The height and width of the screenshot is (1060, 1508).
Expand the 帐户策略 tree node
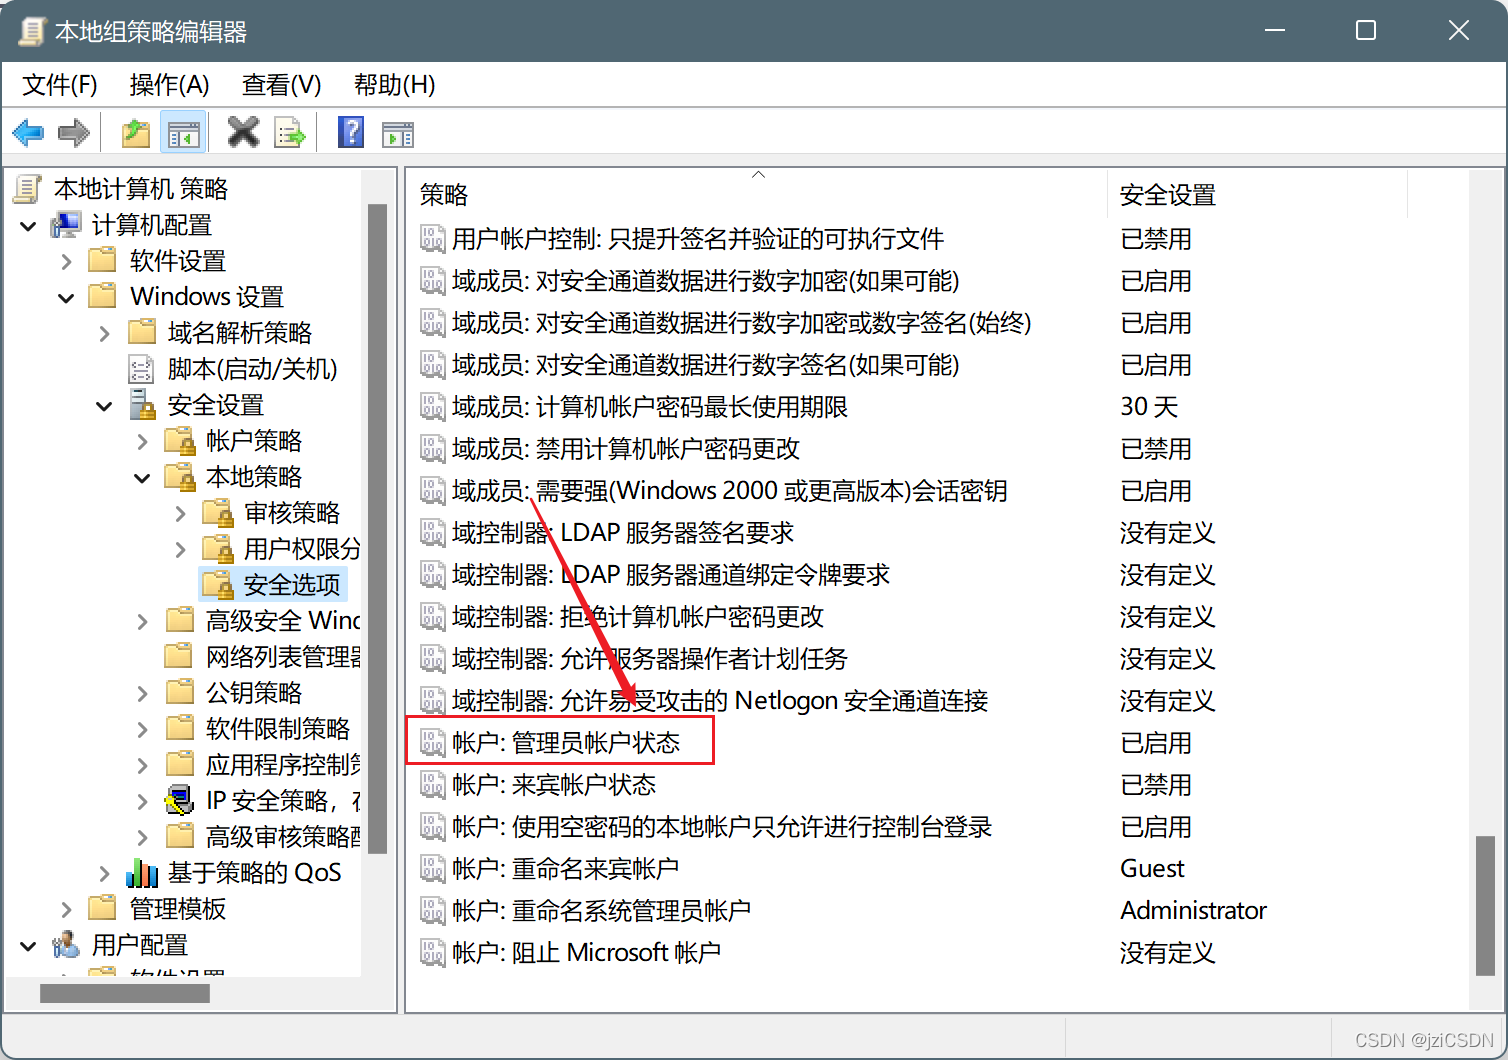(x=142, y=442)
